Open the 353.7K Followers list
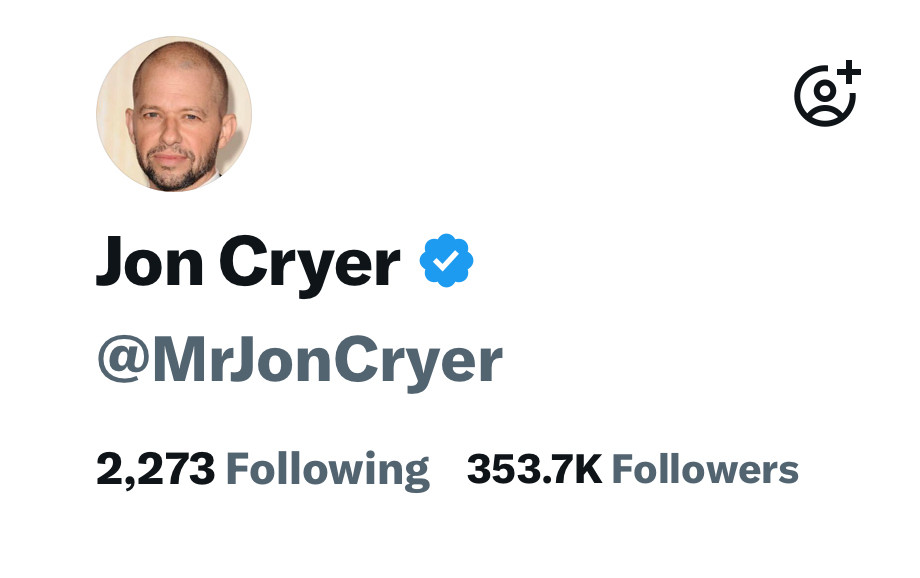Image resolution: width=920 pixels, height=578 pixels. [632, 469]
